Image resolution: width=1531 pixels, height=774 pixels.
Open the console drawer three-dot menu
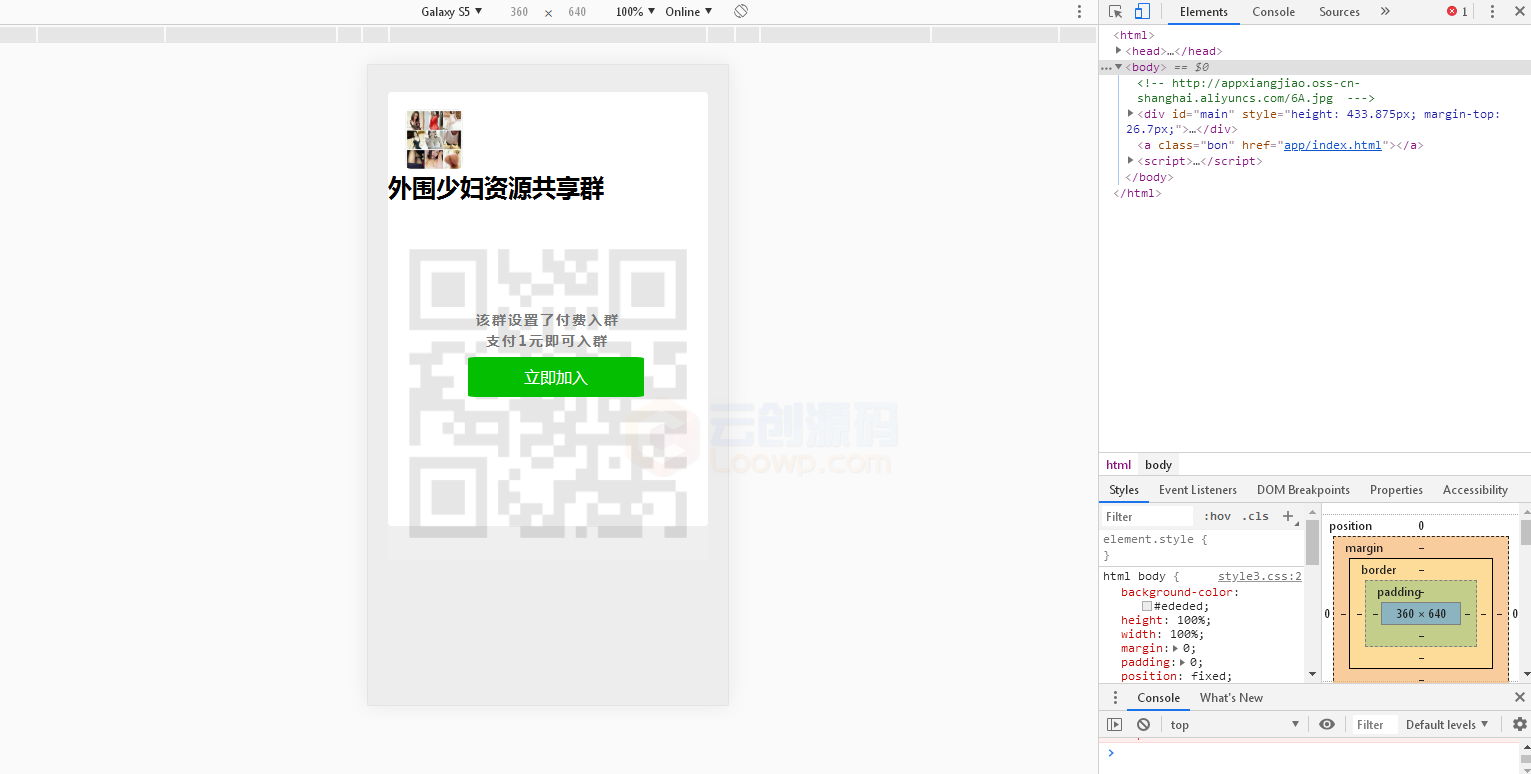pos(1116,698)
